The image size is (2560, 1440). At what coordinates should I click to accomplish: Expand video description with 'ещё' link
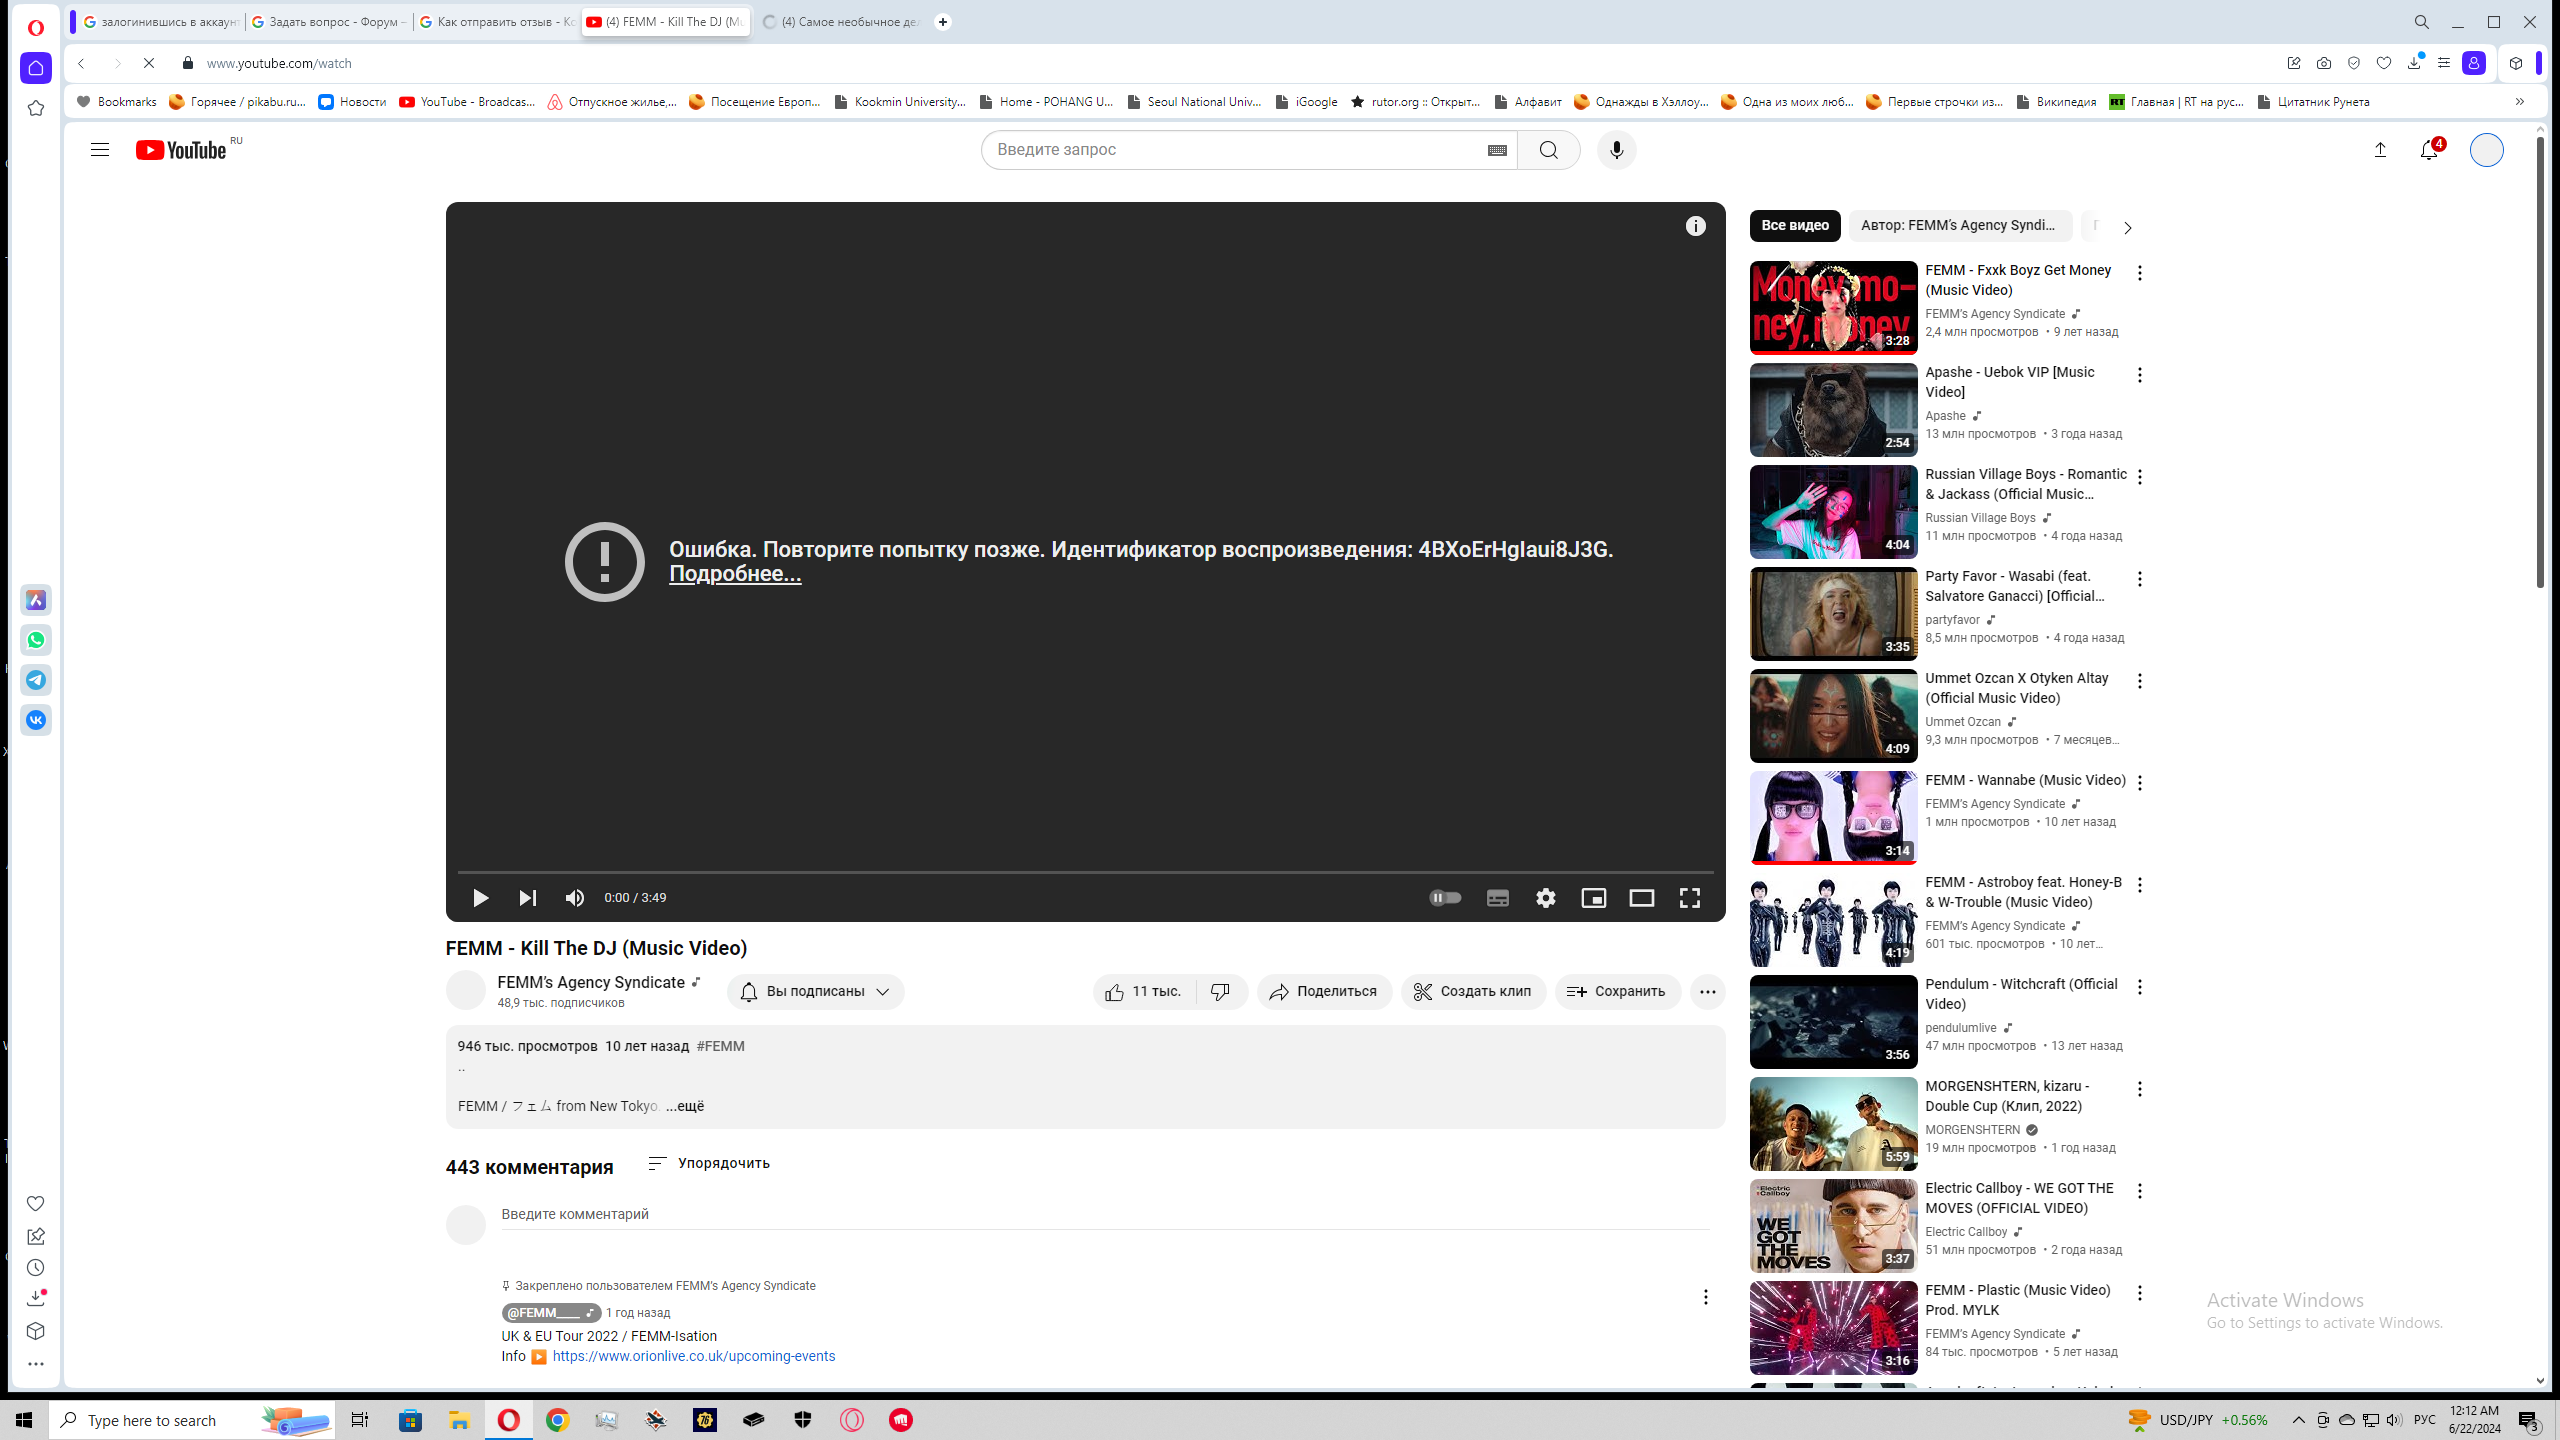686,1106
